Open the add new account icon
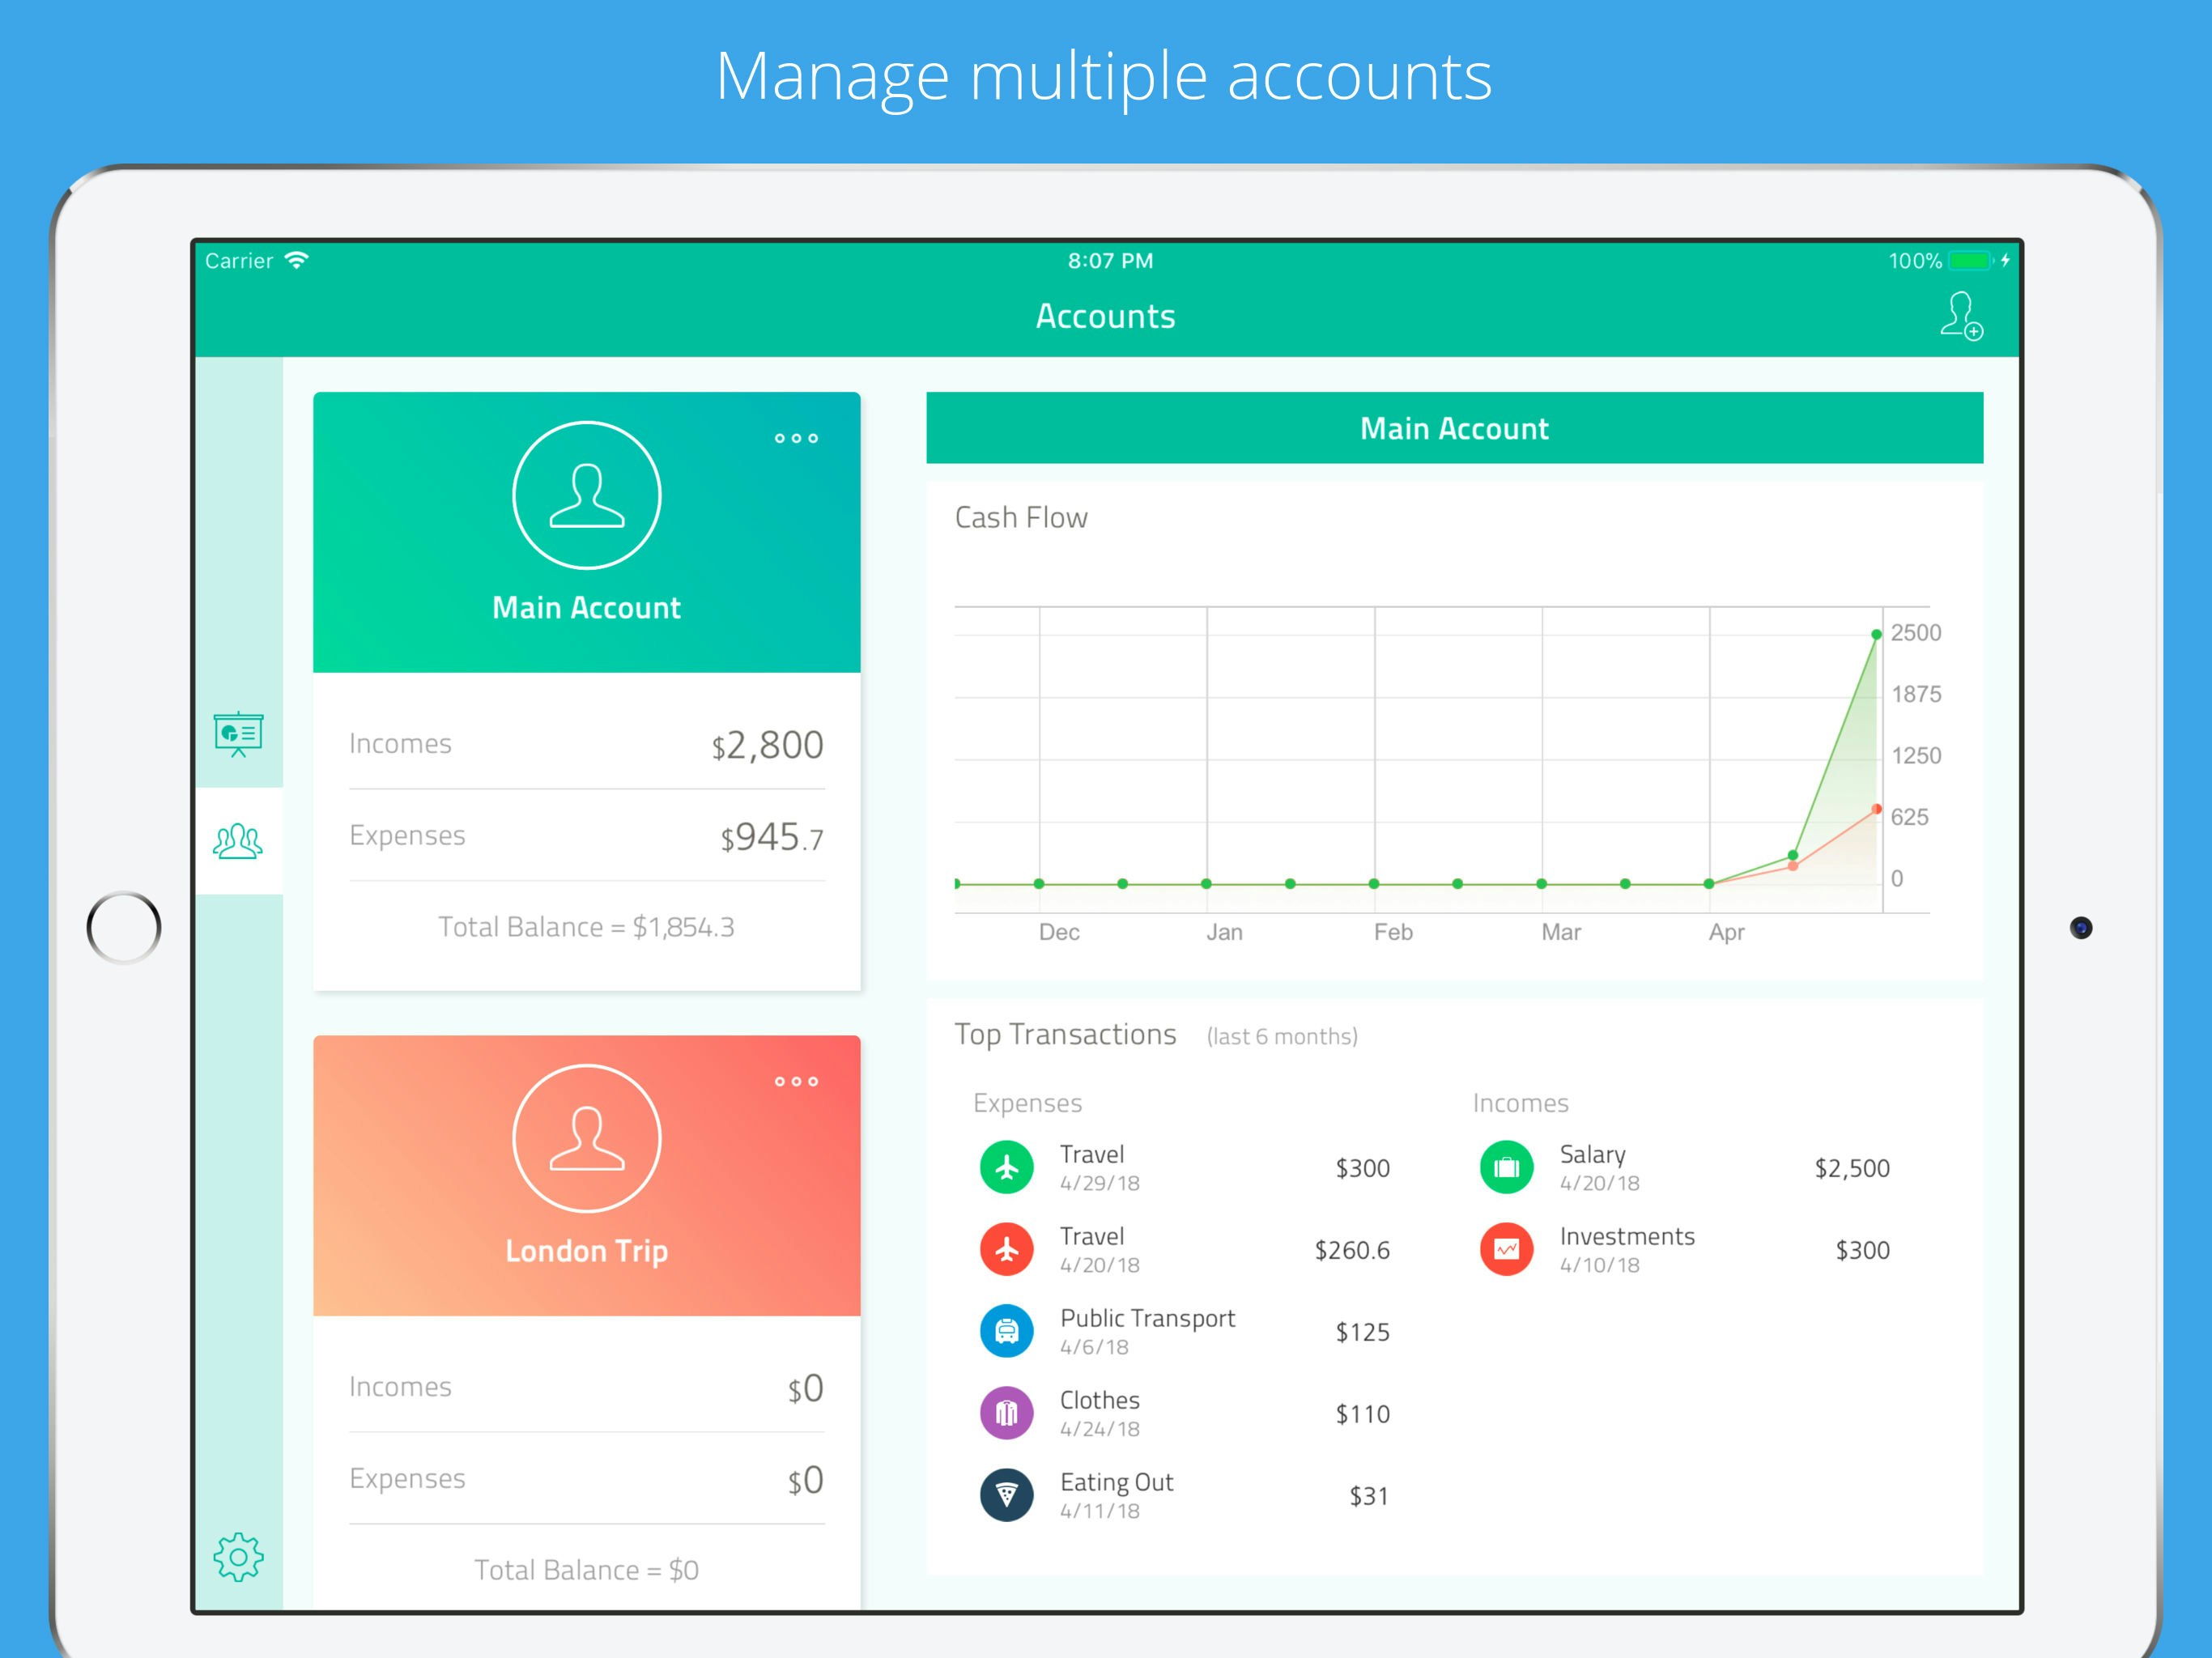This screenshot has width=2212, height=1658. tap(1959, 317)
